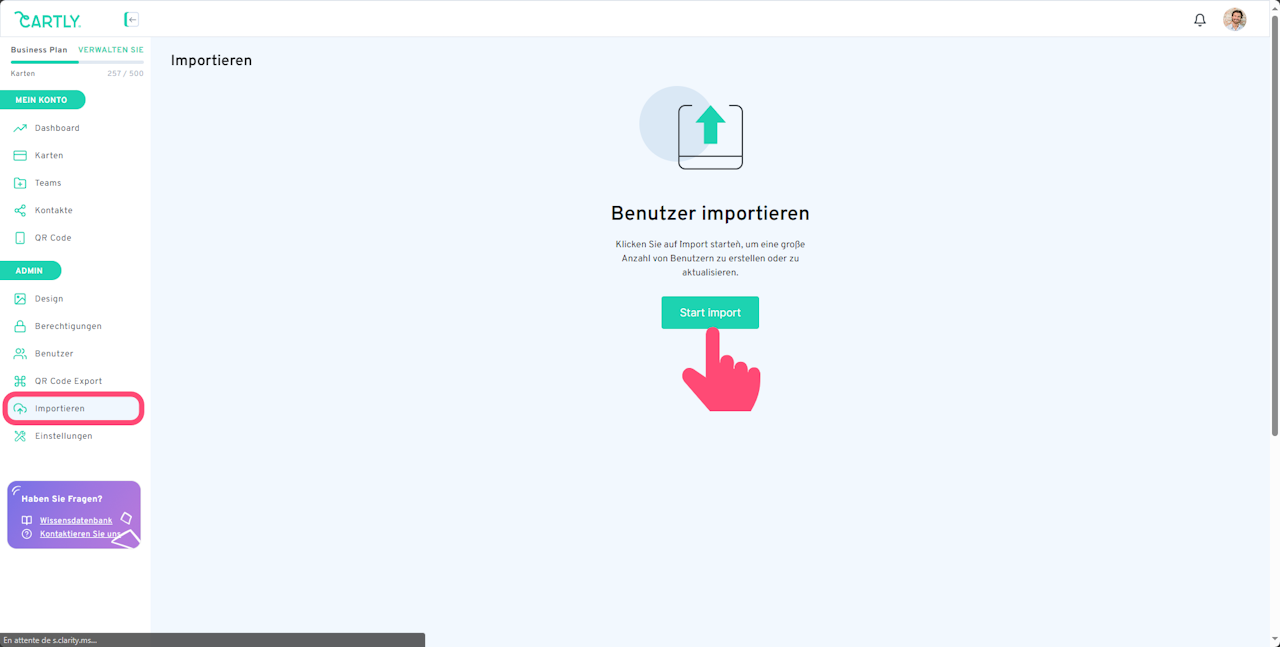Click the Karten card icon
The image size is (1280, 647).
(20, 156)
